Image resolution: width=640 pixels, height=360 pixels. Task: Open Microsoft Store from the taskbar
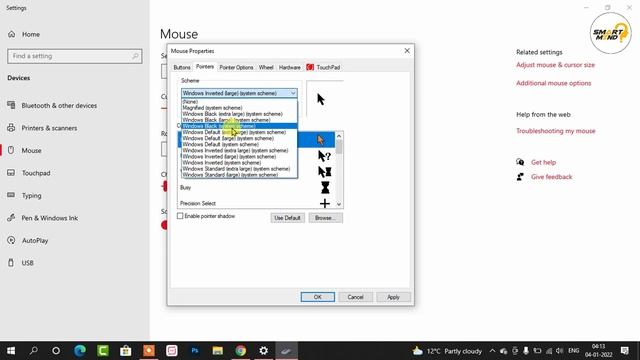[126, 351]
